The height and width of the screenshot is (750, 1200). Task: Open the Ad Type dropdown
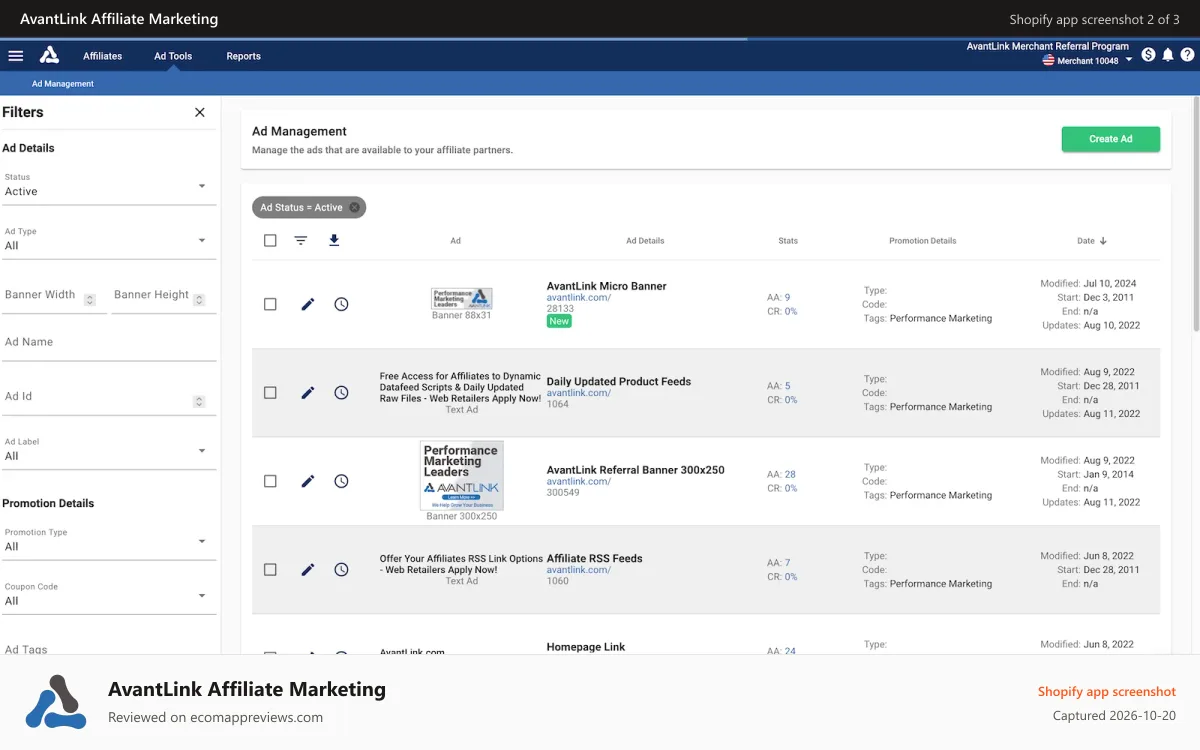pyautogui.click(x=108, y=240)
